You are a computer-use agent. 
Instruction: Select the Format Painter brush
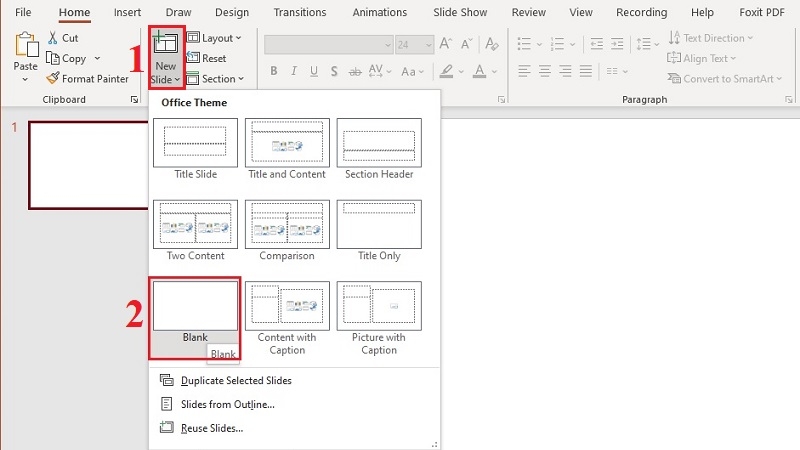[x=53, y=78]
